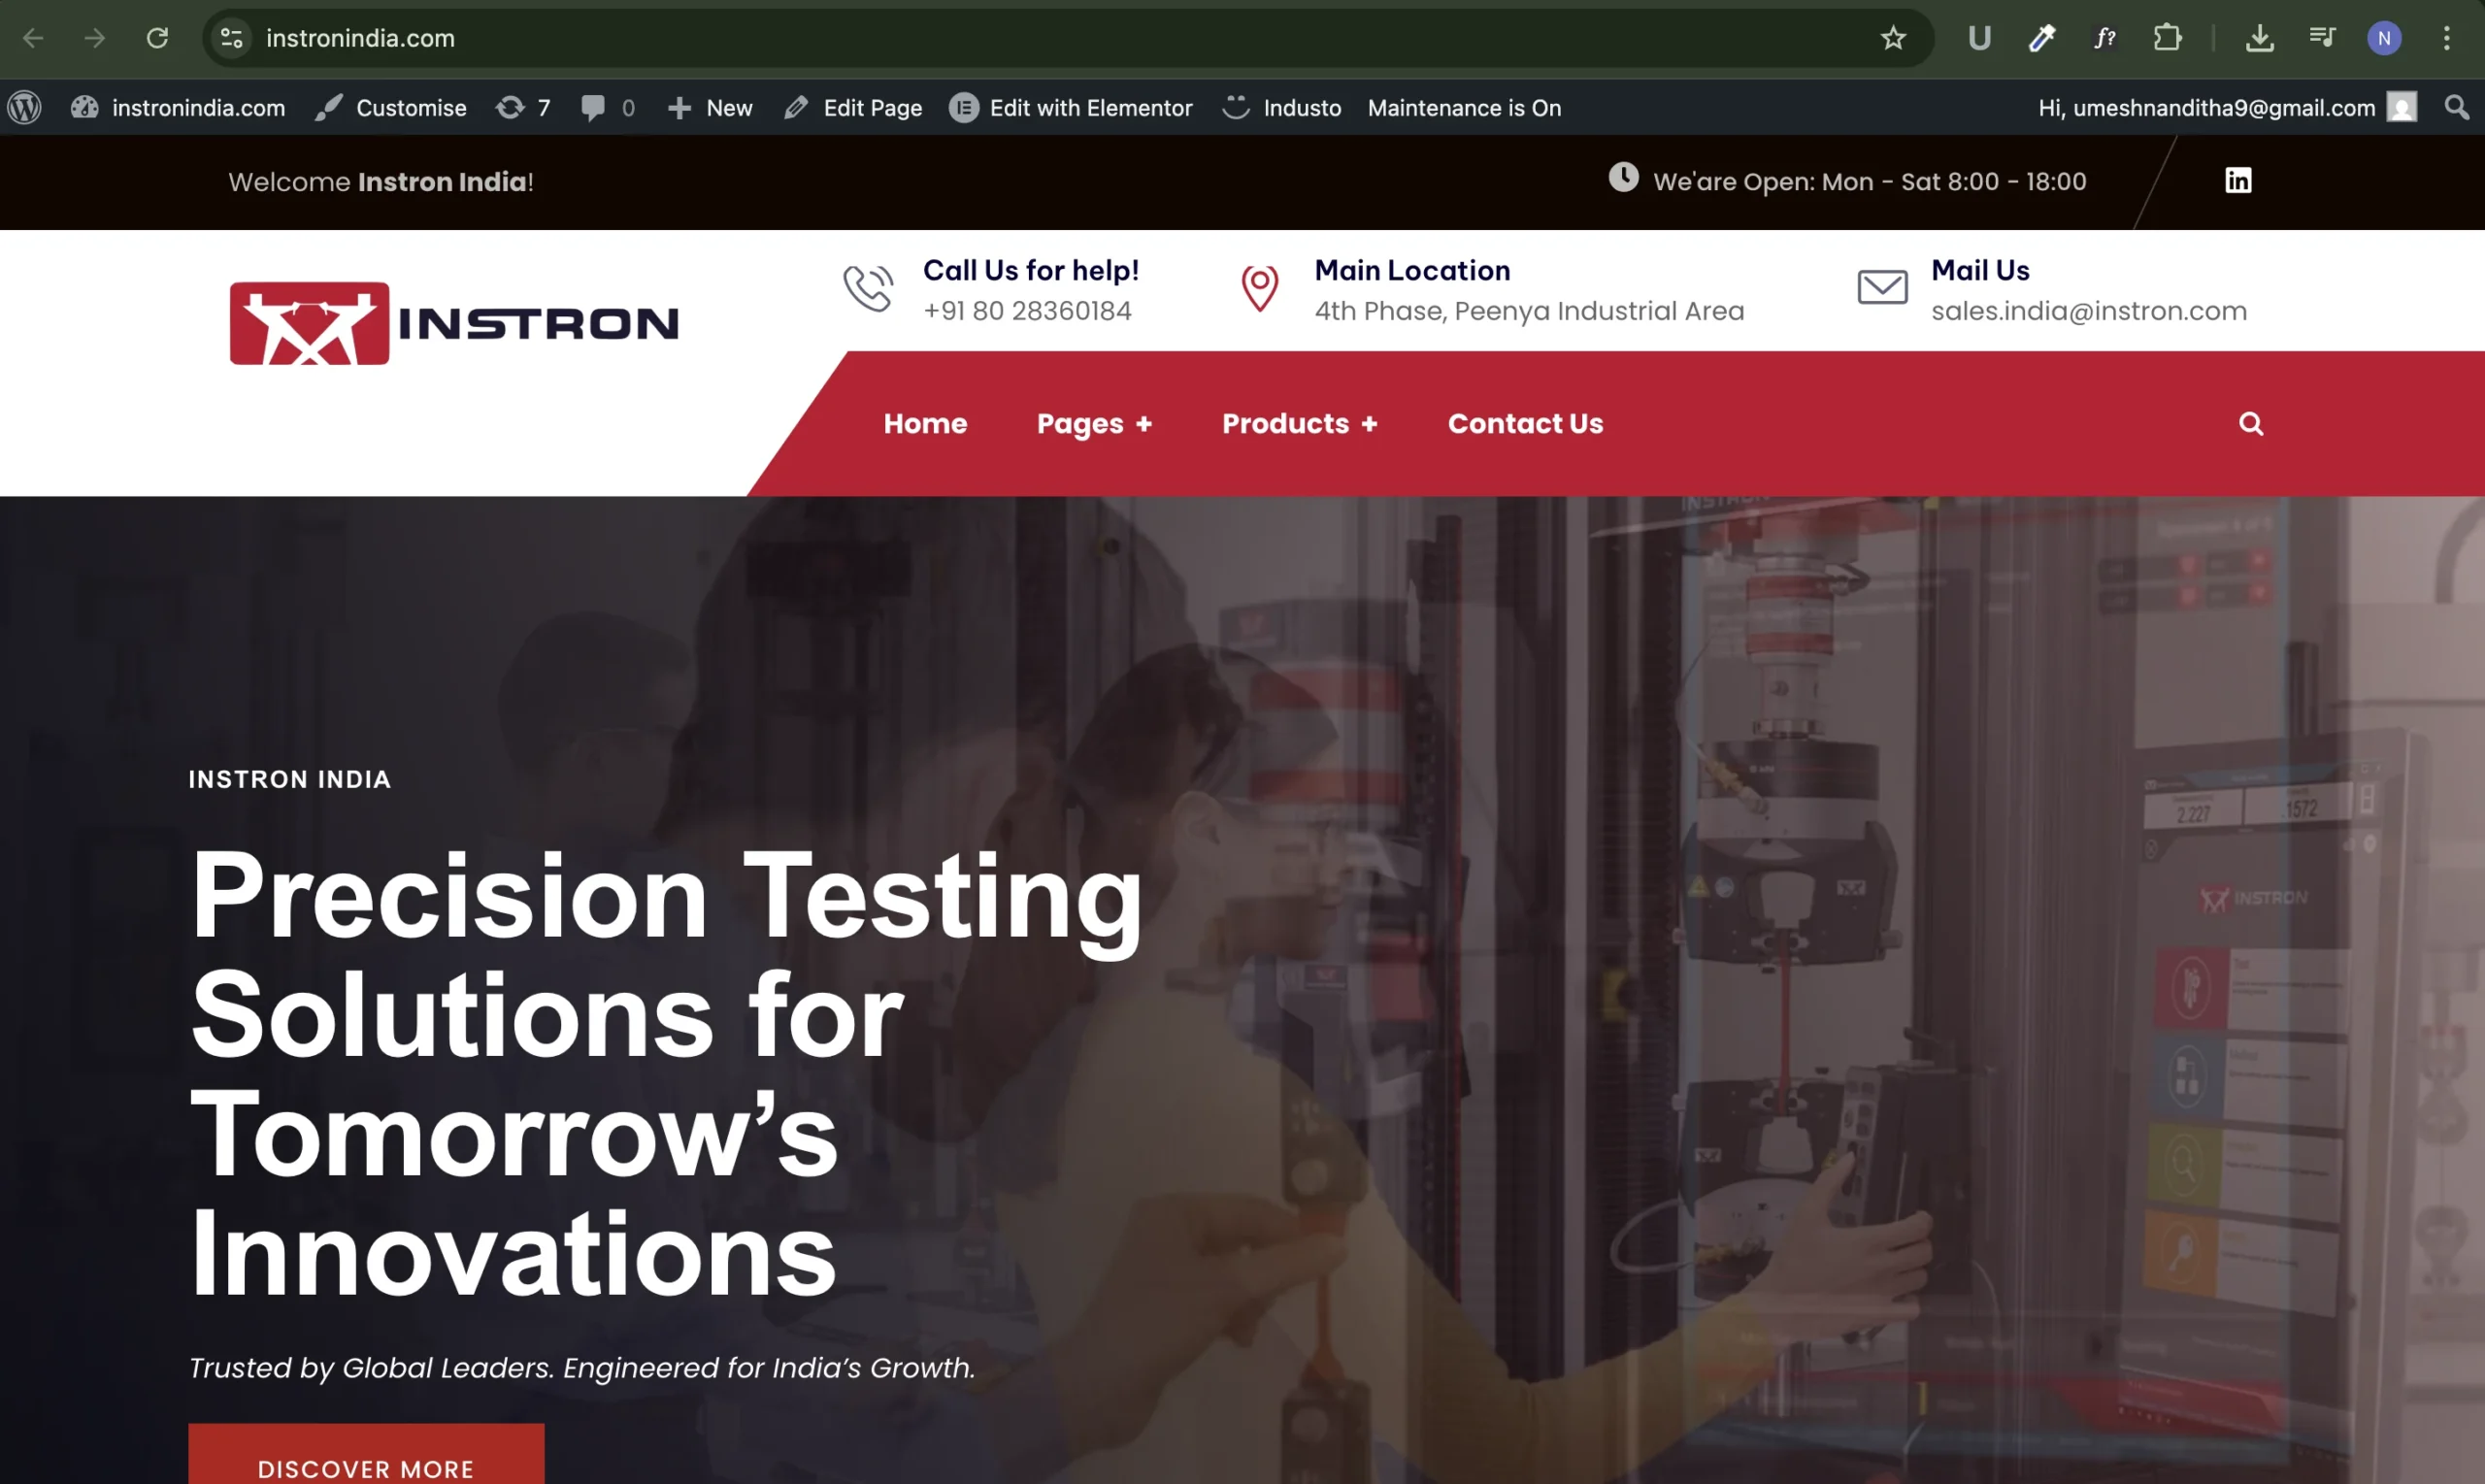Open the WordPress logo menu
This screenshot has height=1484, width=2485.
[x=24, y=107]
